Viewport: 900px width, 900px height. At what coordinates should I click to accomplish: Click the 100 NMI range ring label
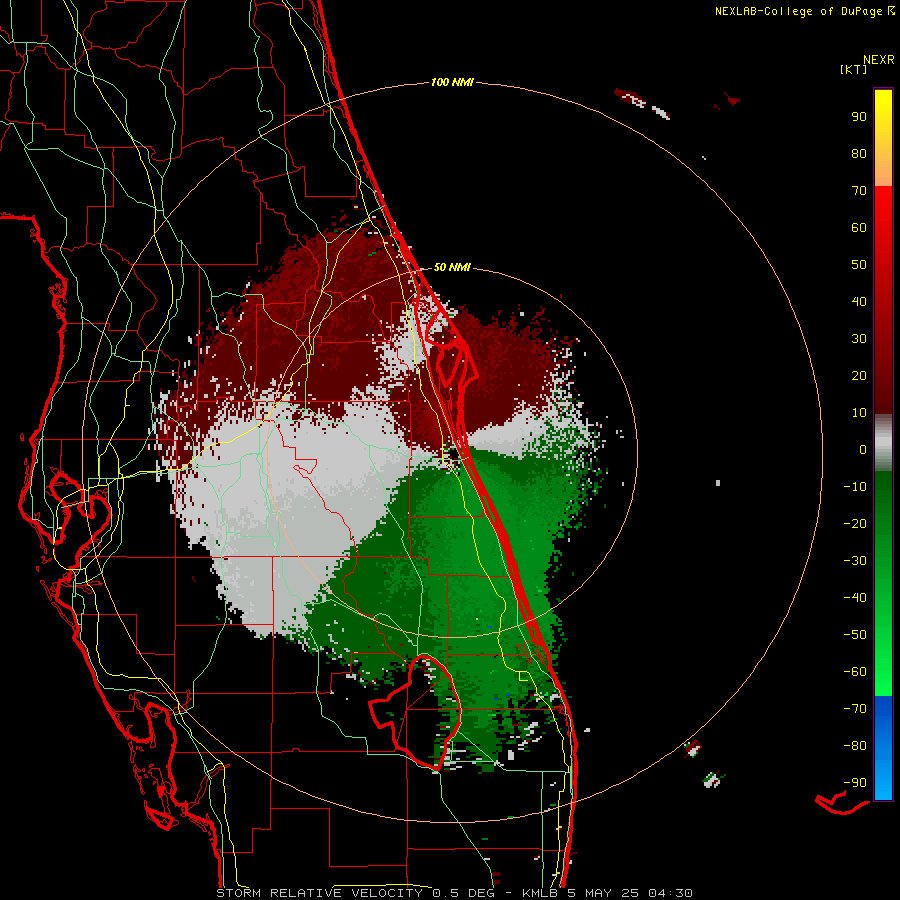[452, 82]
